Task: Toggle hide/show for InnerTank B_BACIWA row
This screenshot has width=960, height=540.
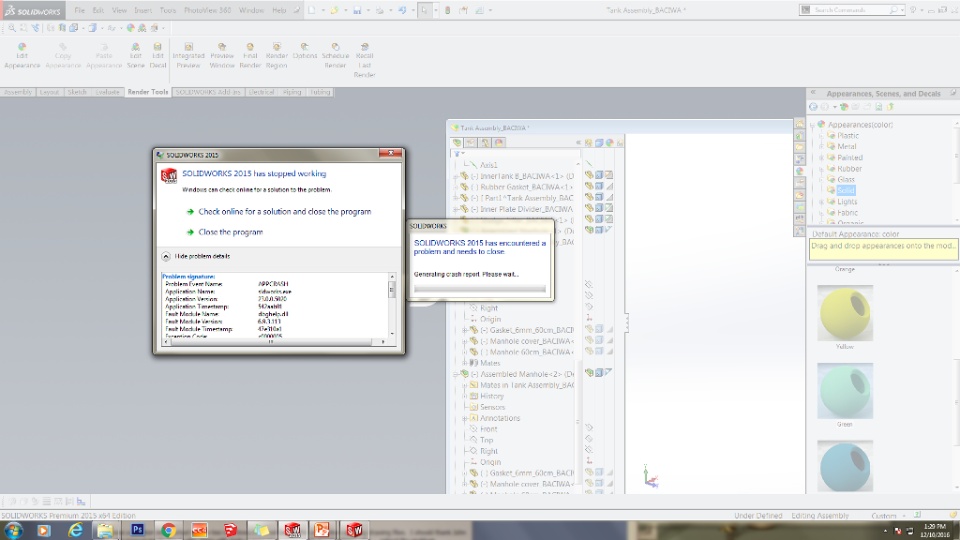Action: click(589, 176)
